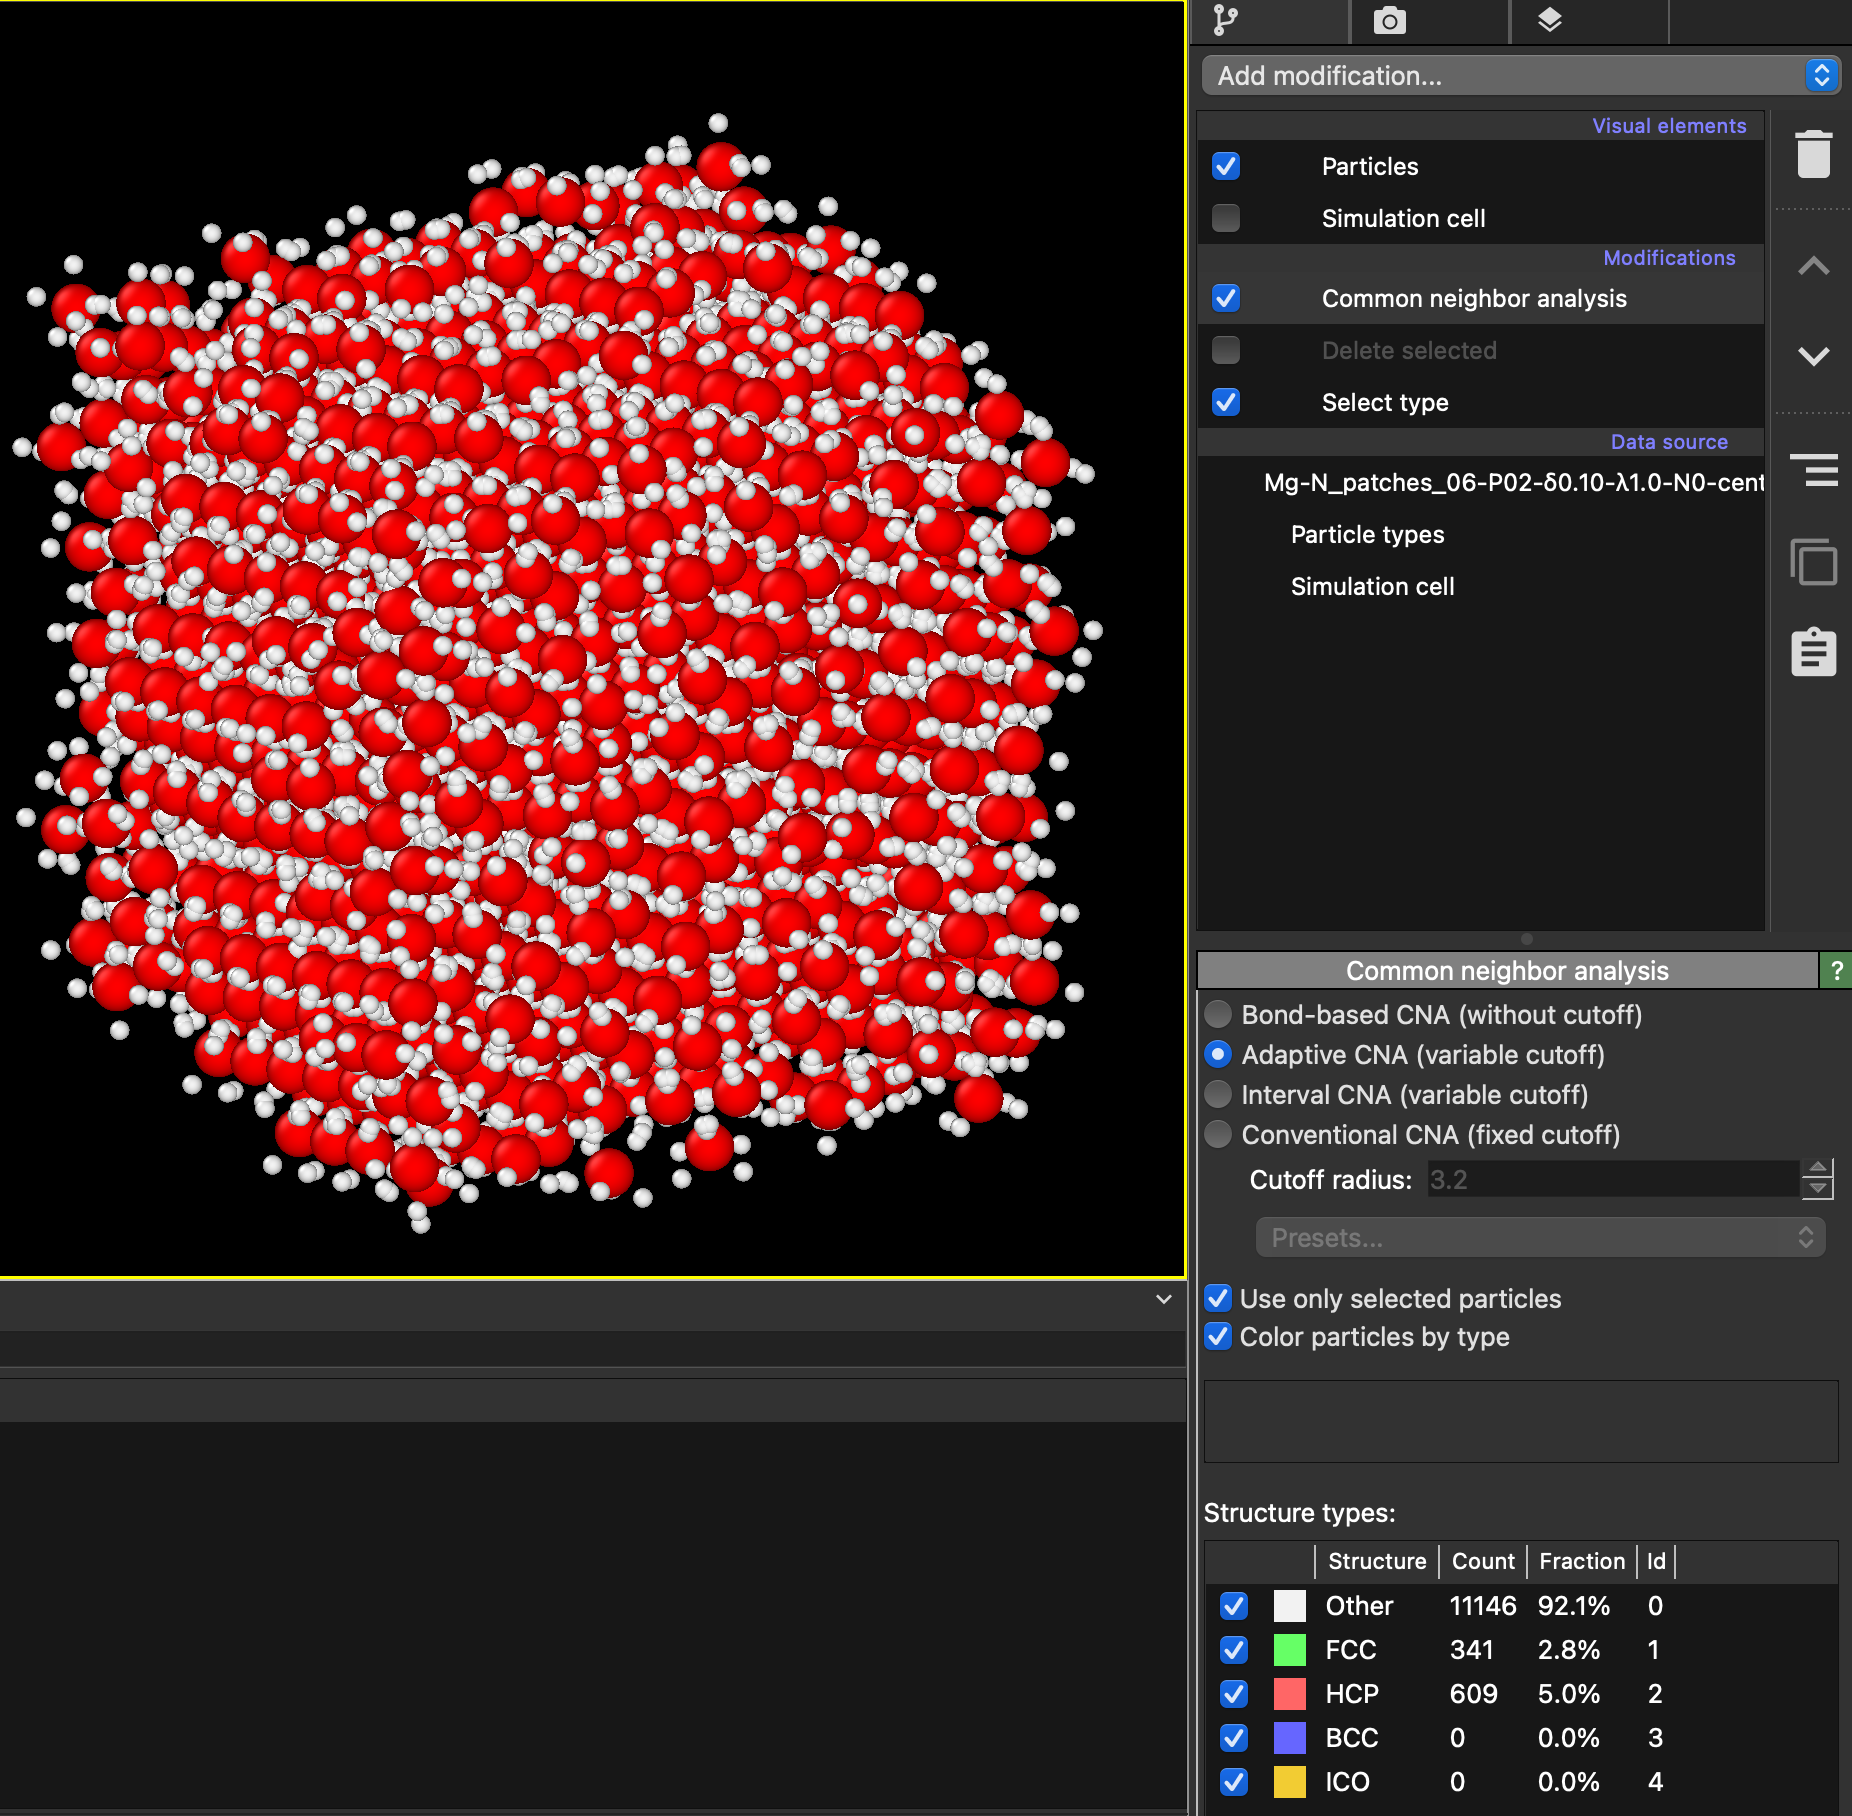
Task: Select the Select type modification entry
Action: coord(1385,402)
